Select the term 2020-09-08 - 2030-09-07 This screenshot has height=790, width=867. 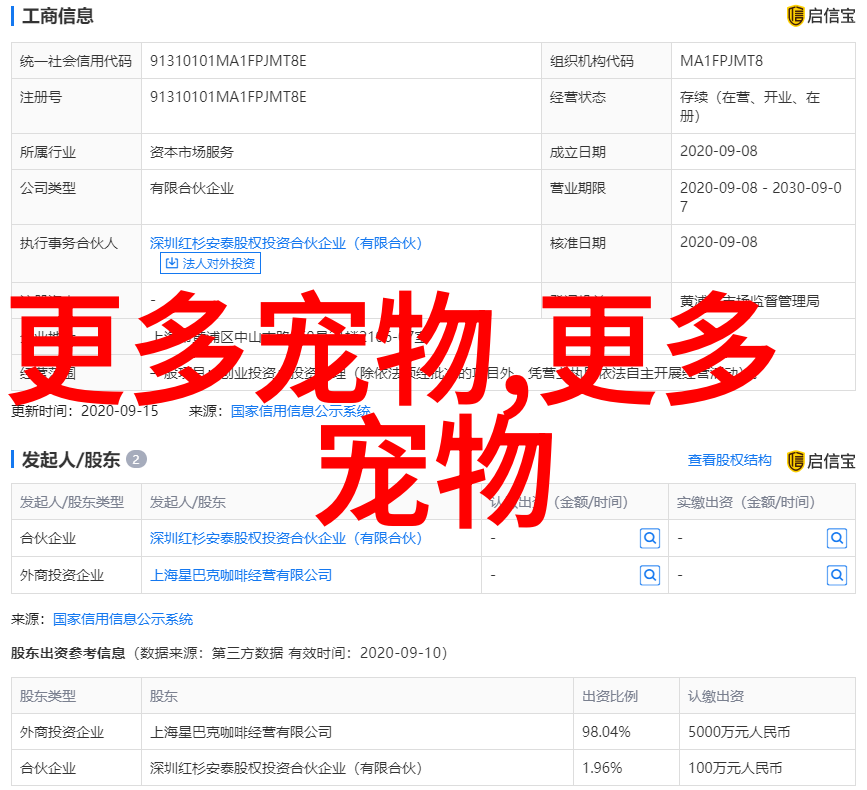click(761, 197)
